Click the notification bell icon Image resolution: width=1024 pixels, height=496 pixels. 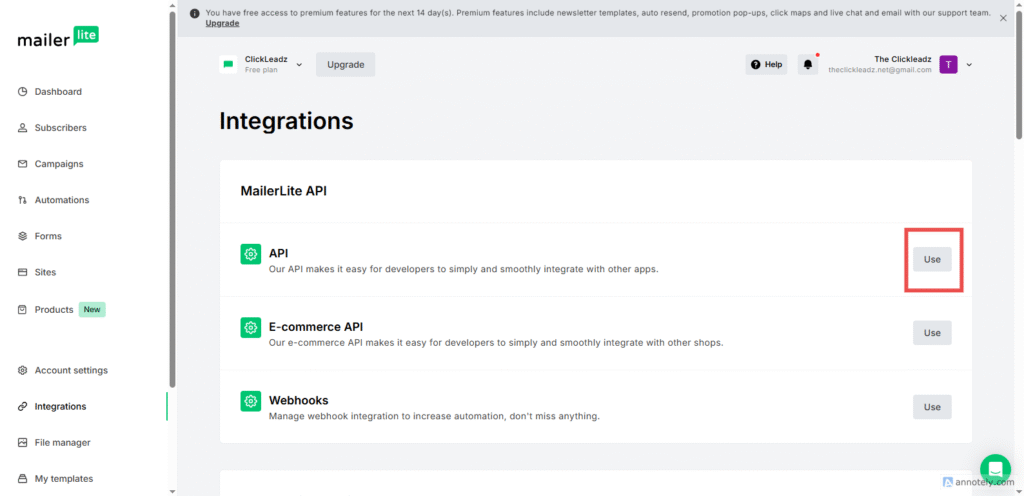807,65
